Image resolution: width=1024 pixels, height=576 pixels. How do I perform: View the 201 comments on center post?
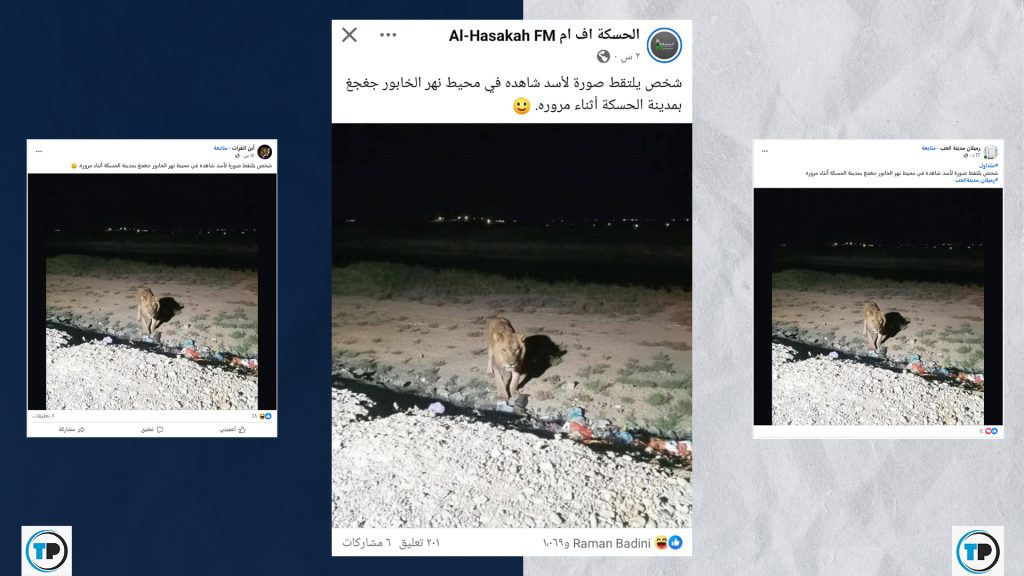pos(420,543)
